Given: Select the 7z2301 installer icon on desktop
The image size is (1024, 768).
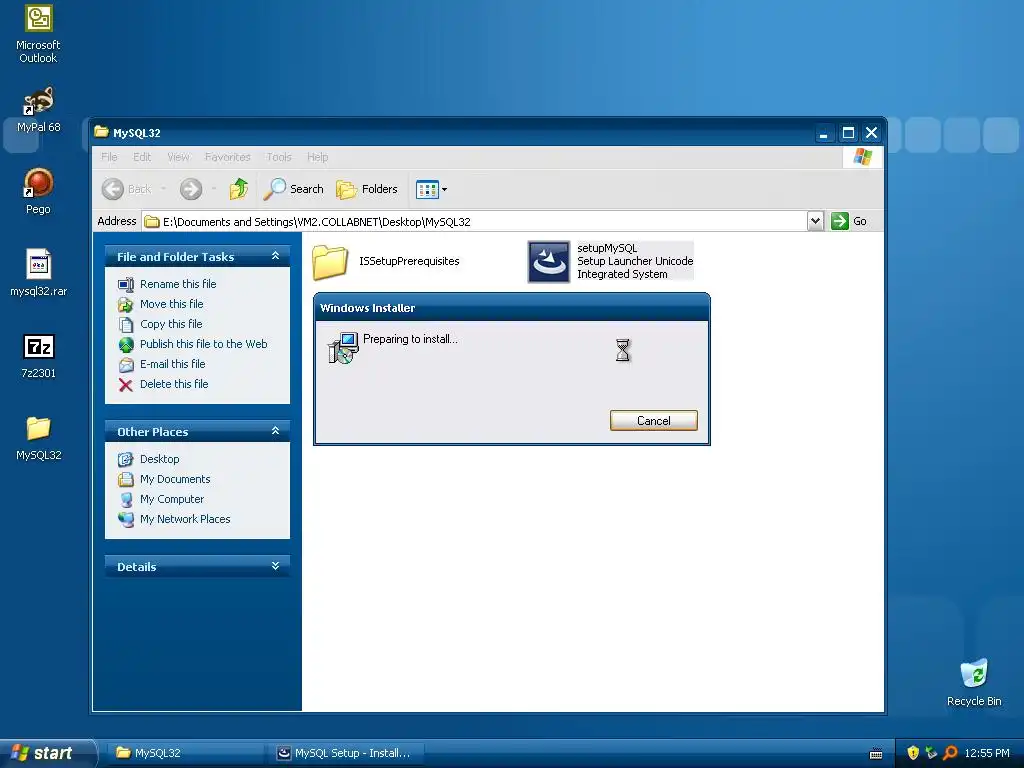Looking at the screenshot, I should click(38, 356).
